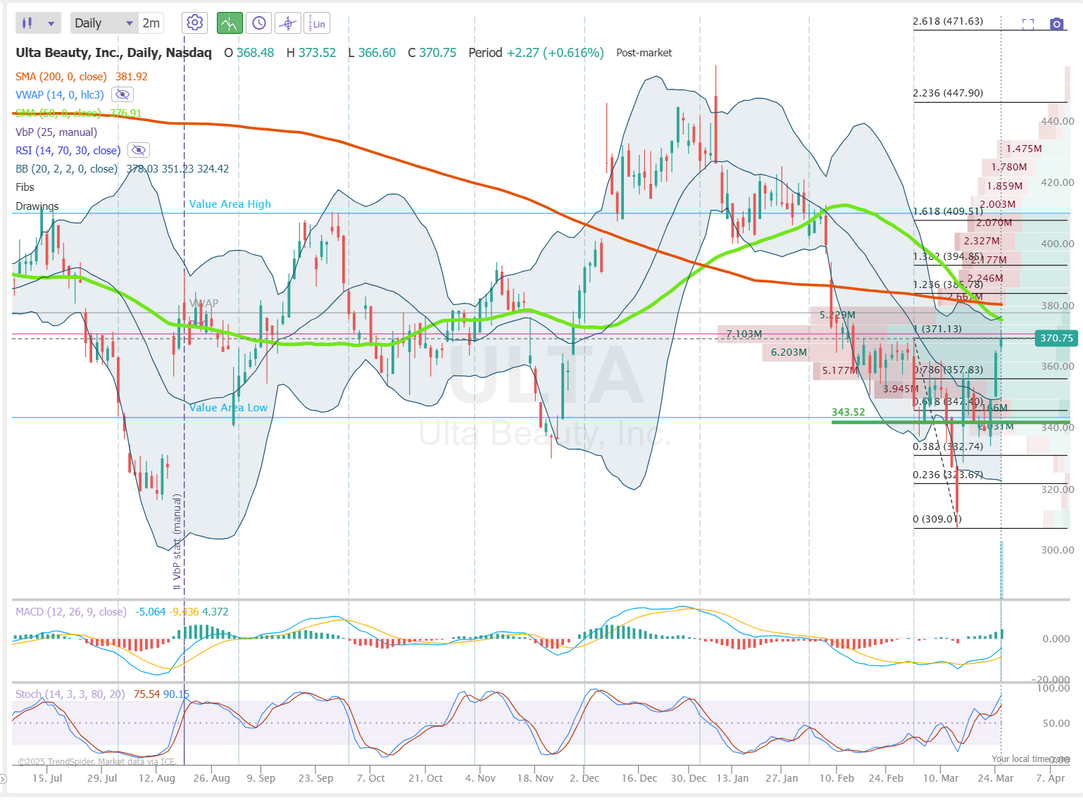Select the SMA (50, 0, close) indicator label
Image resolution: width=1083 pixels, height=800 pixels.
(59, 113)
